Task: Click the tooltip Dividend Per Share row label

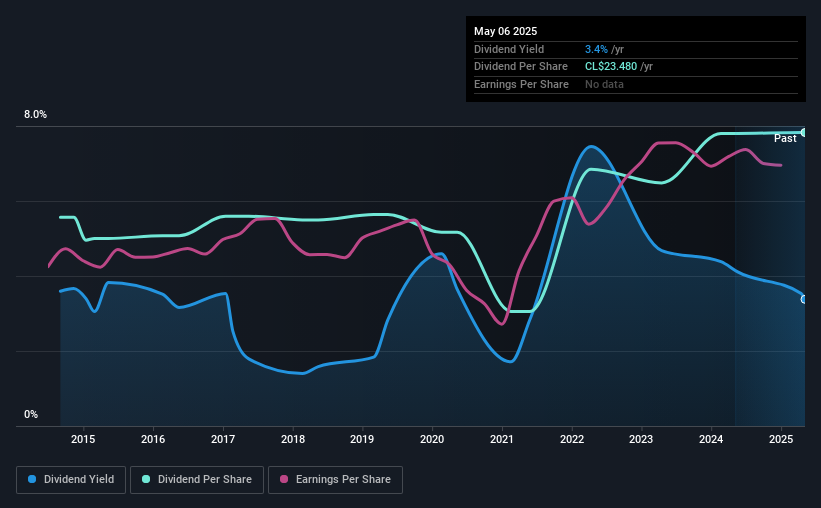Action: (520, 67)
